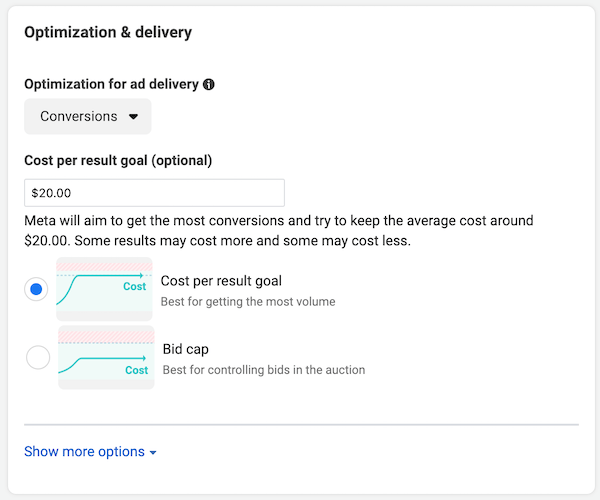Screen dimensions: 600x500
Task: Click "Best for controlling bids in the auction" text
Action: 264,370
